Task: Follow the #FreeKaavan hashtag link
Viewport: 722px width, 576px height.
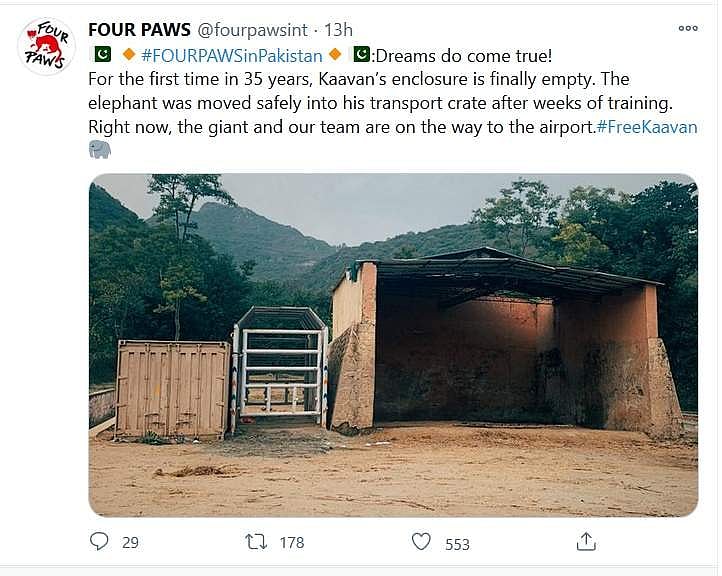Action: click(x=645, y=127)
